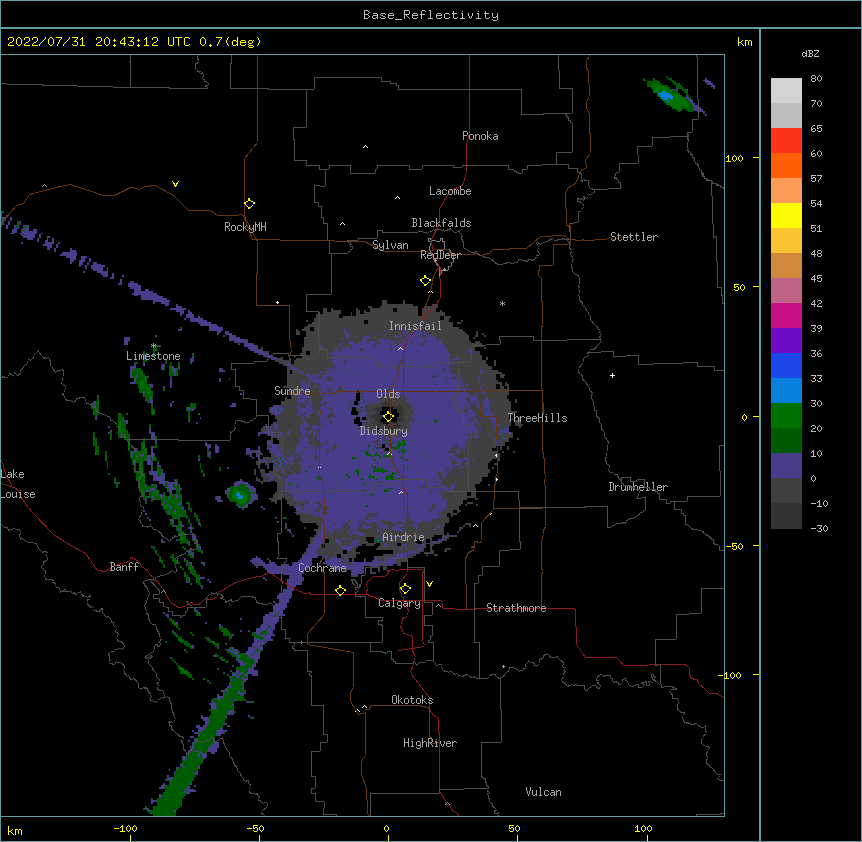Select the Vulcan map label
Screen dimensions: 862x842
point(543,792)
